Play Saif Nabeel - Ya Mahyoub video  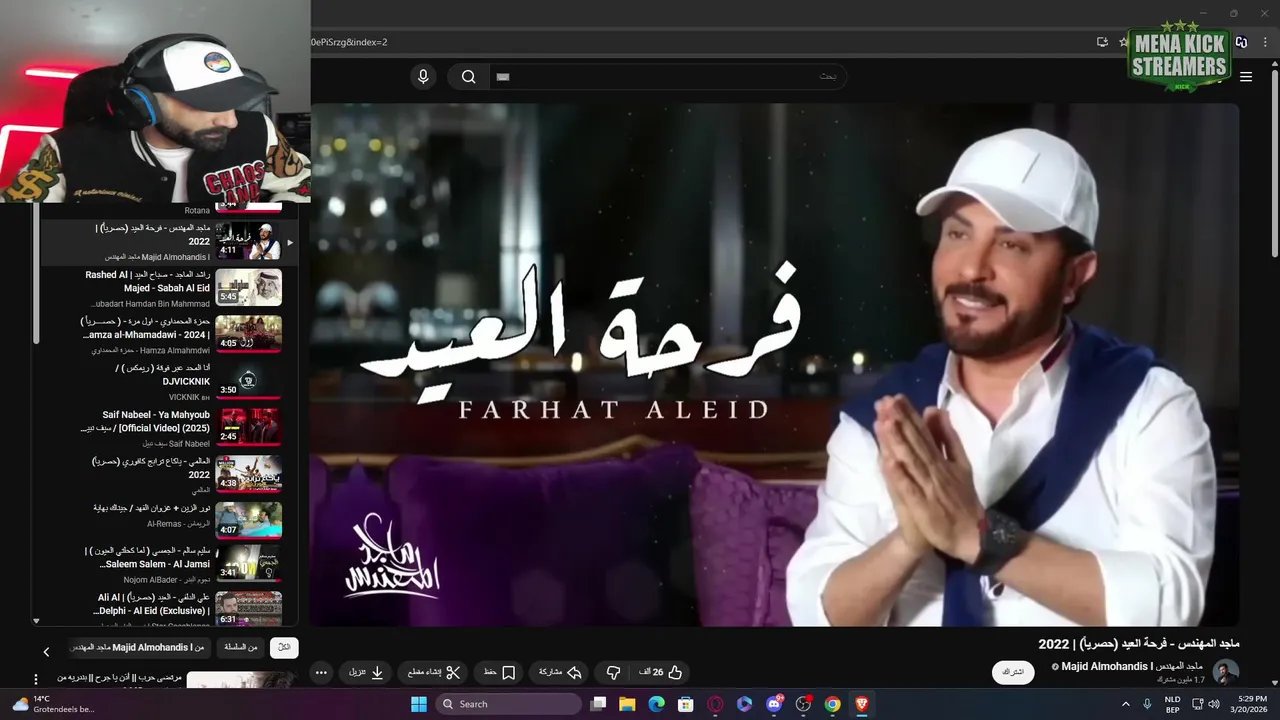(249, 427)
